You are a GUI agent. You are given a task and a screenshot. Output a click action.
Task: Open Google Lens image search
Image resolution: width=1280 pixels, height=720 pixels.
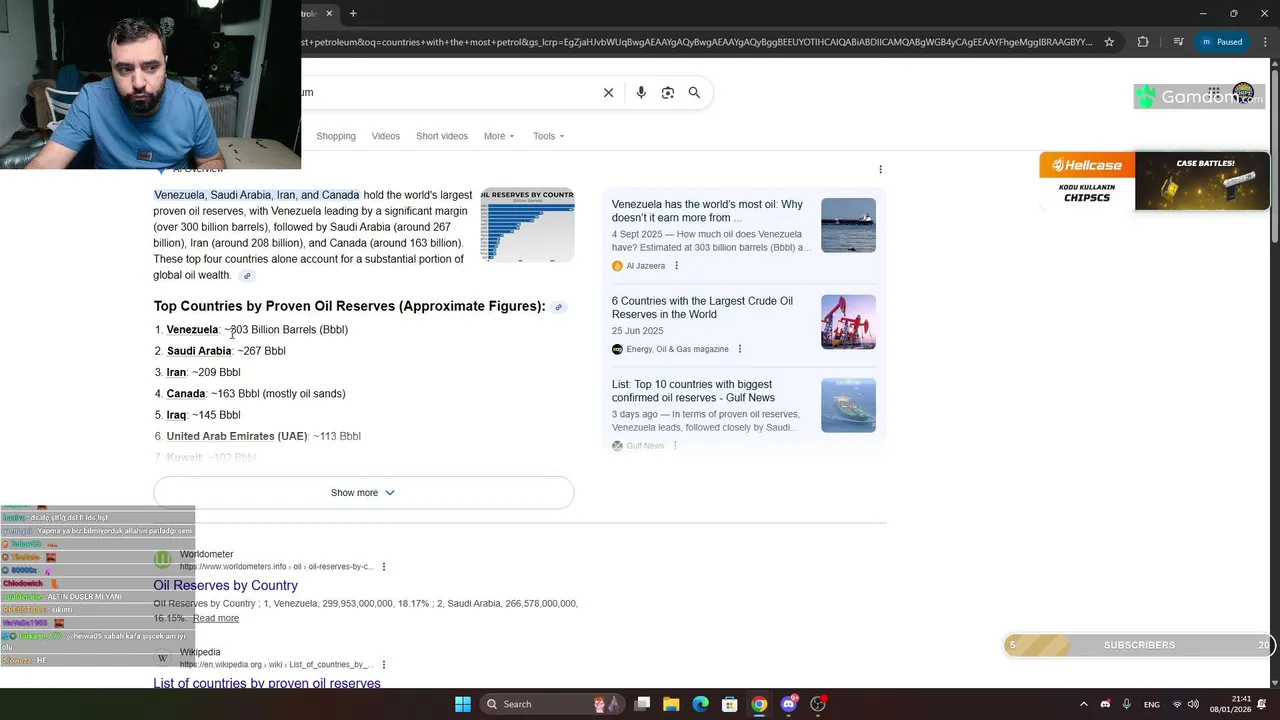667,92
